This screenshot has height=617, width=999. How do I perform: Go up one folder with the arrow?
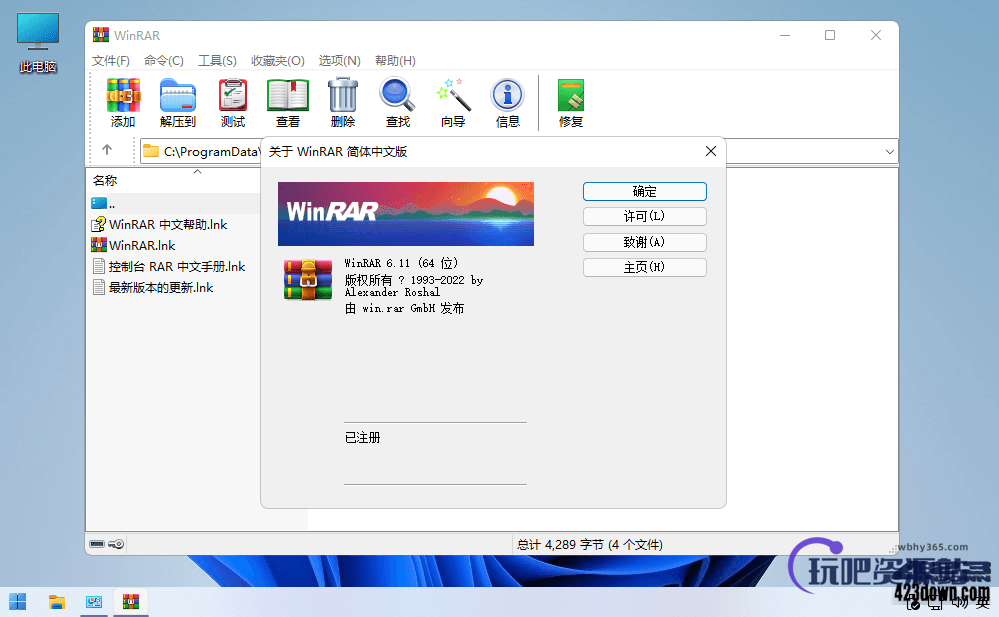107,150
